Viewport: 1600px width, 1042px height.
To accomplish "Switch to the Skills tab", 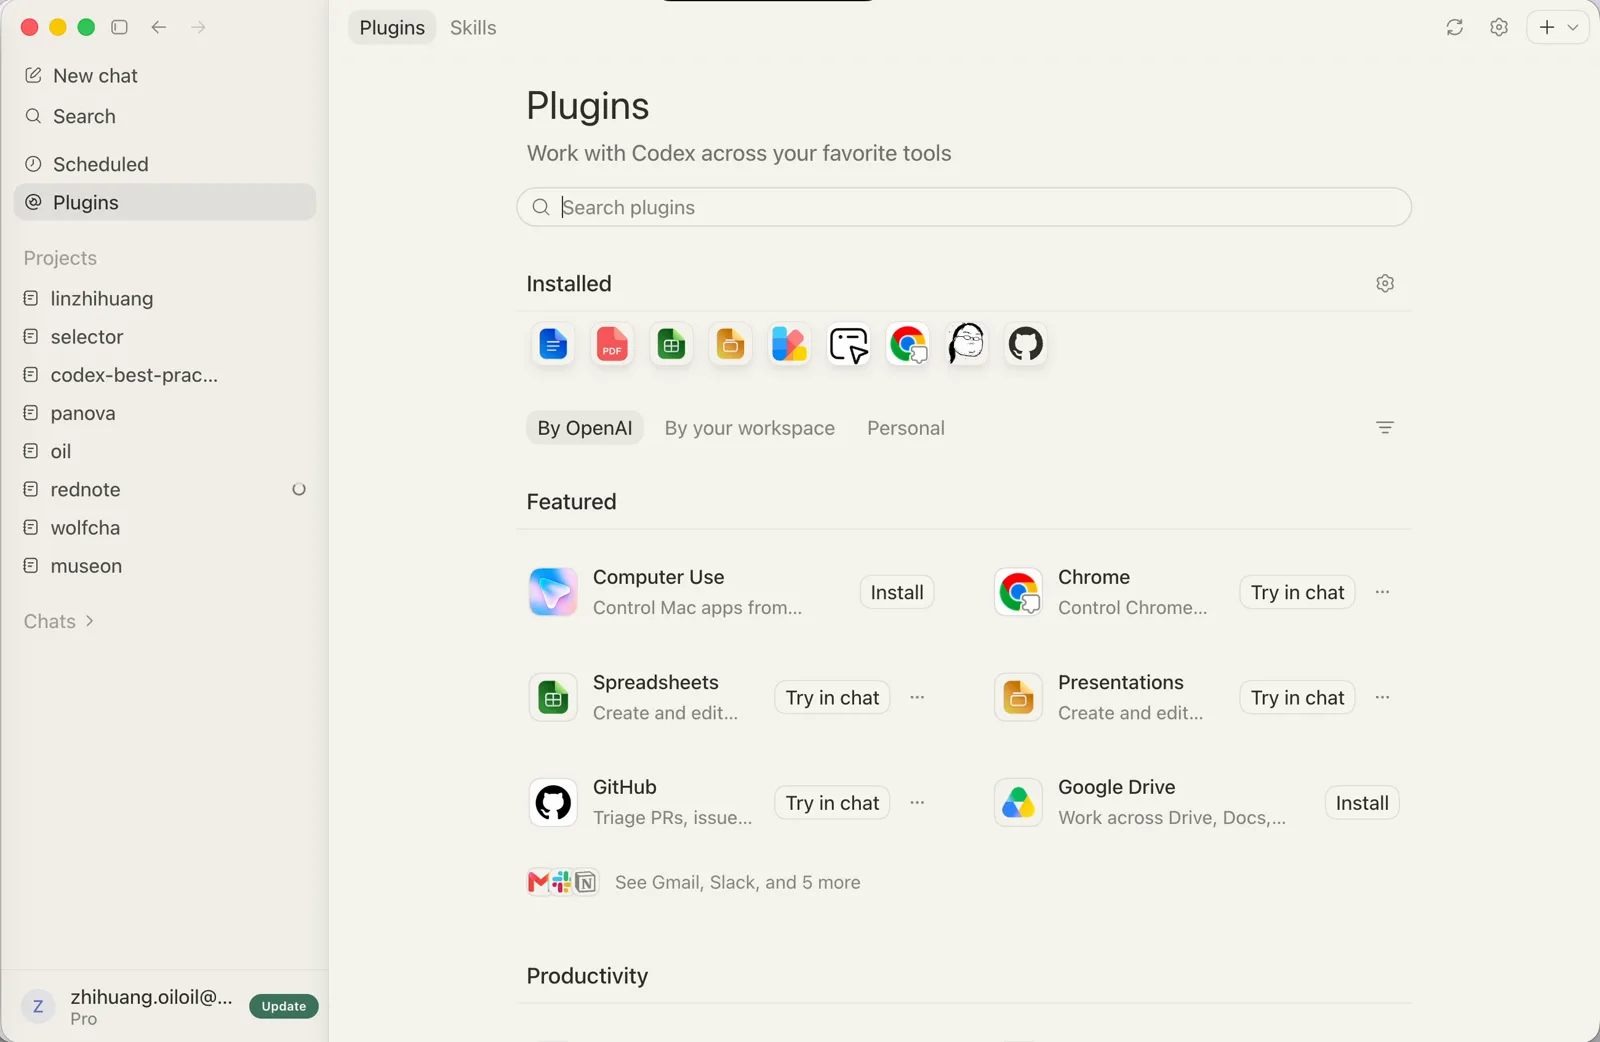I will tap(473, 28).
